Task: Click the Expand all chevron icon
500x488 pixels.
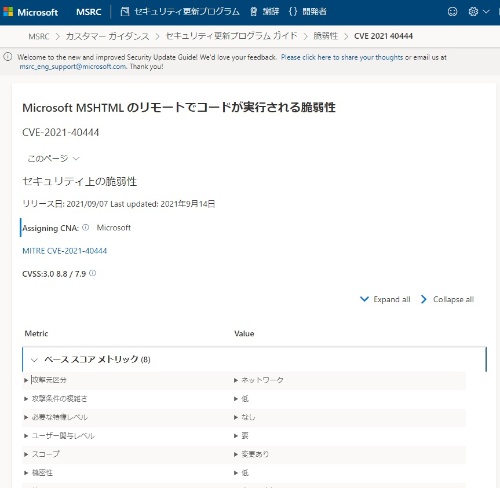Action: coord(364,299)
